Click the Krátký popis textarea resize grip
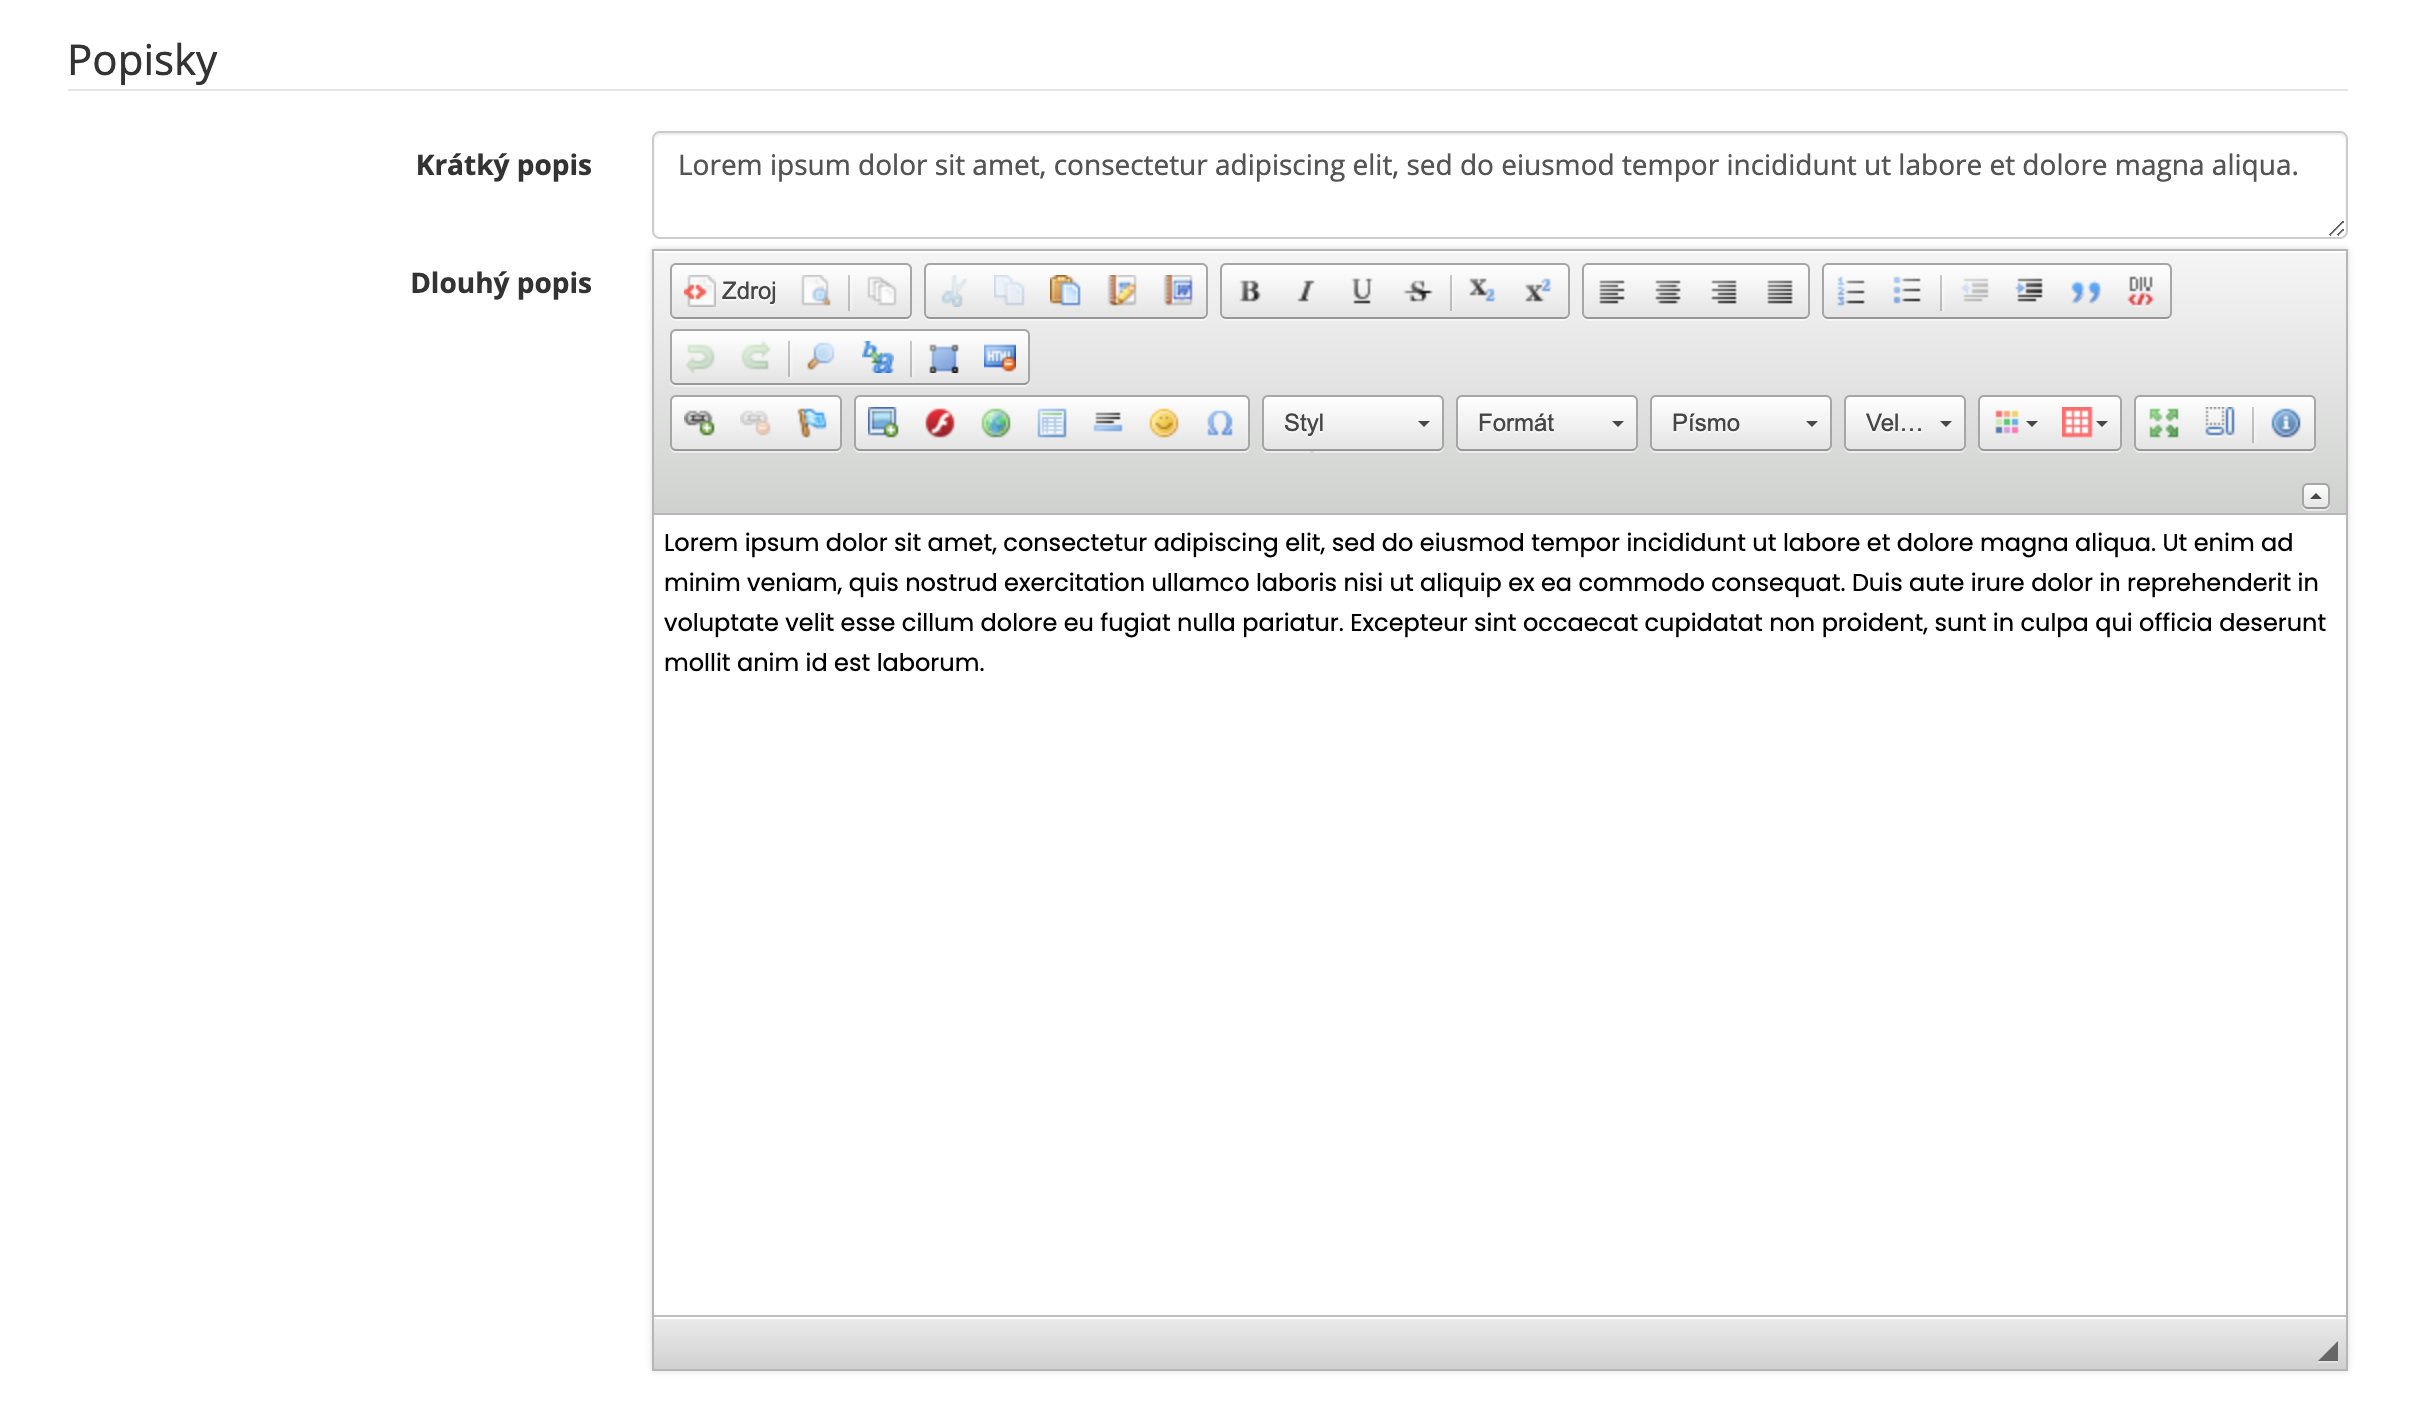Screen dimensions: 2432x1414 coord(2336,229)
